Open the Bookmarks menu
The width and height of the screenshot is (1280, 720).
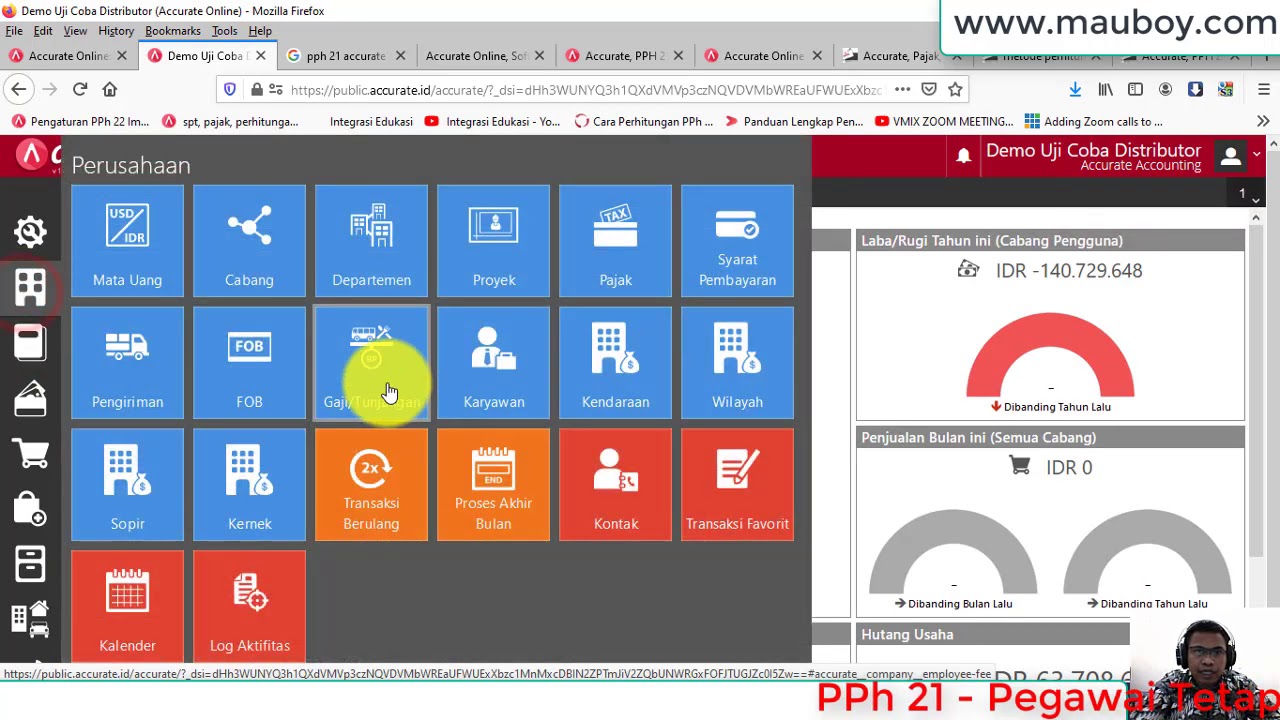tap(173, 31)
